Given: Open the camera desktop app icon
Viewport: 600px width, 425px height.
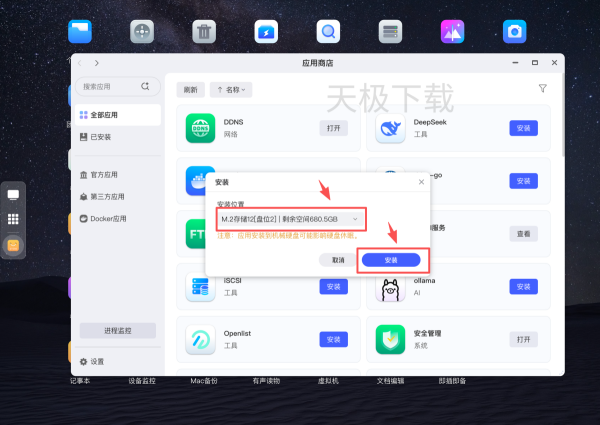Looking at the screenshot, I should [x=514, y=31].
